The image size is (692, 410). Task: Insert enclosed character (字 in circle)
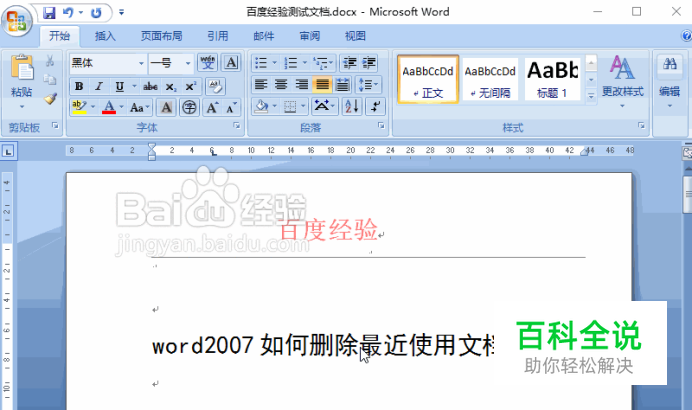[x=189, y=108]
